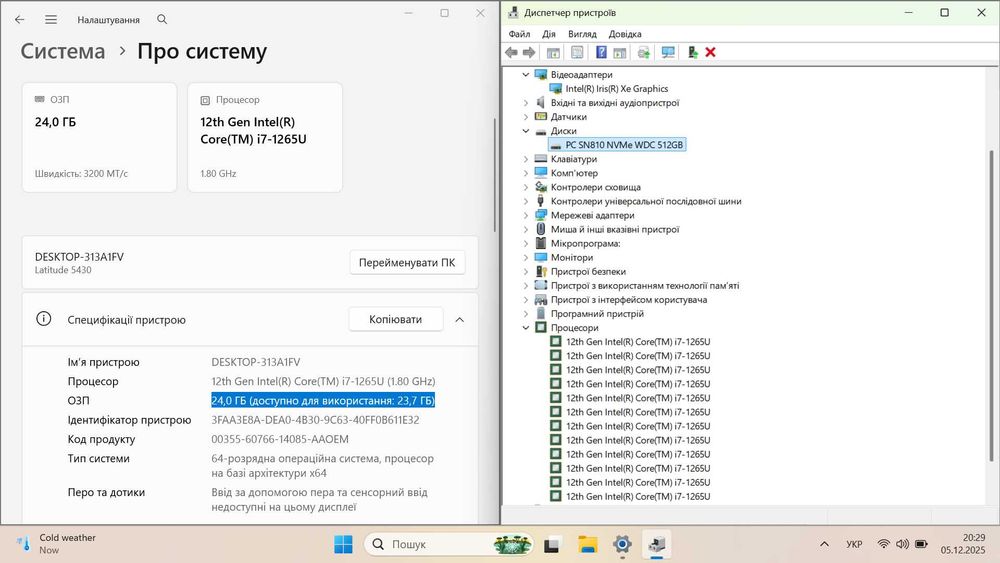Click the Device Manager vertical scrollbar
The height and width of the screenshot is (563, 1000).
pyautogui.click(x=991, y=306)
